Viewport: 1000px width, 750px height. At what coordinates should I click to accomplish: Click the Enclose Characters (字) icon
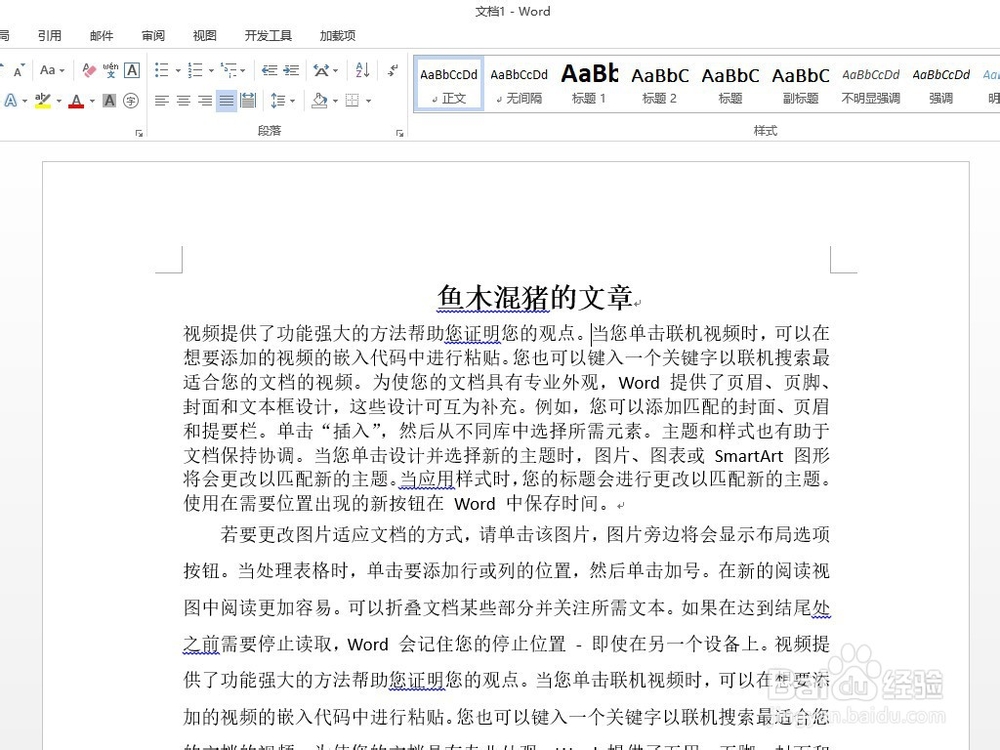pos(131,101)
